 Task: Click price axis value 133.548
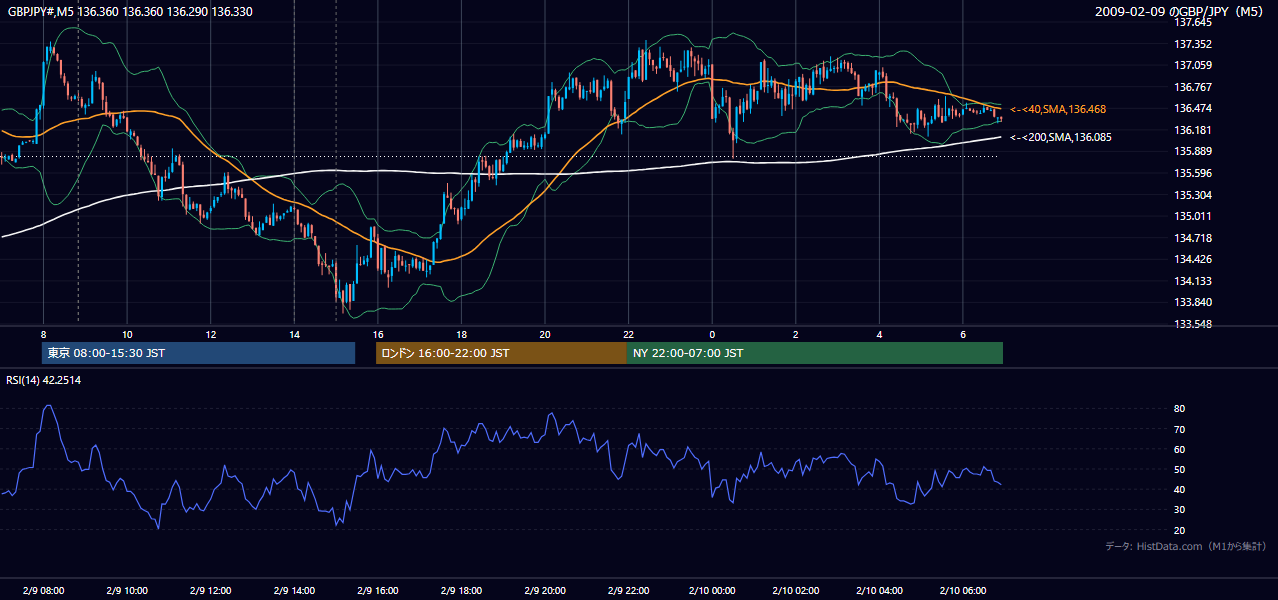[x=1193, y=324]
